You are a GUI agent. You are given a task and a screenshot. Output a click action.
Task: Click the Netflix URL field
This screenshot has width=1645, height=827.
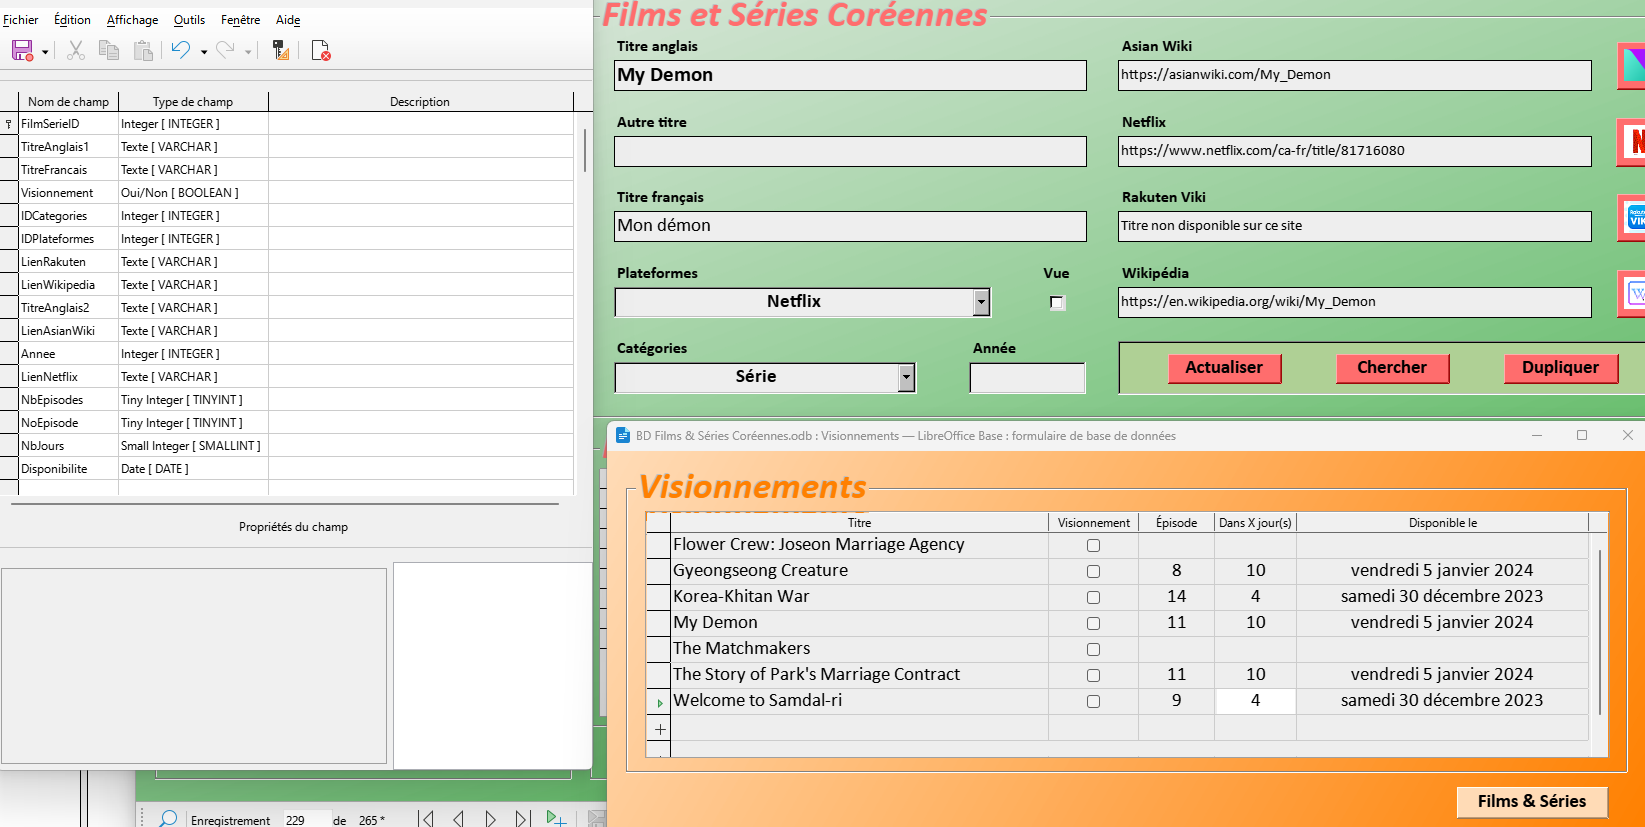[x=1355, y=151]
